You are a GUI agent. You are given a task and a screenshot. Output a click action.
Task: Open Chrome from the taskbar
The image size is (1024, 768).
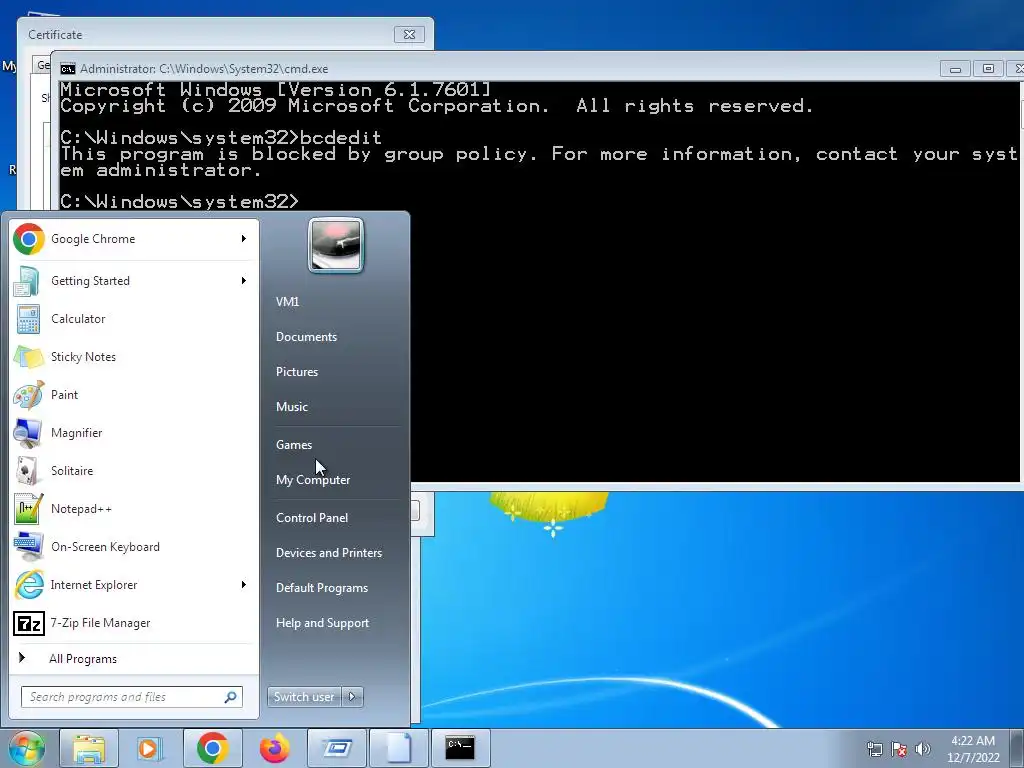point(212,748)
